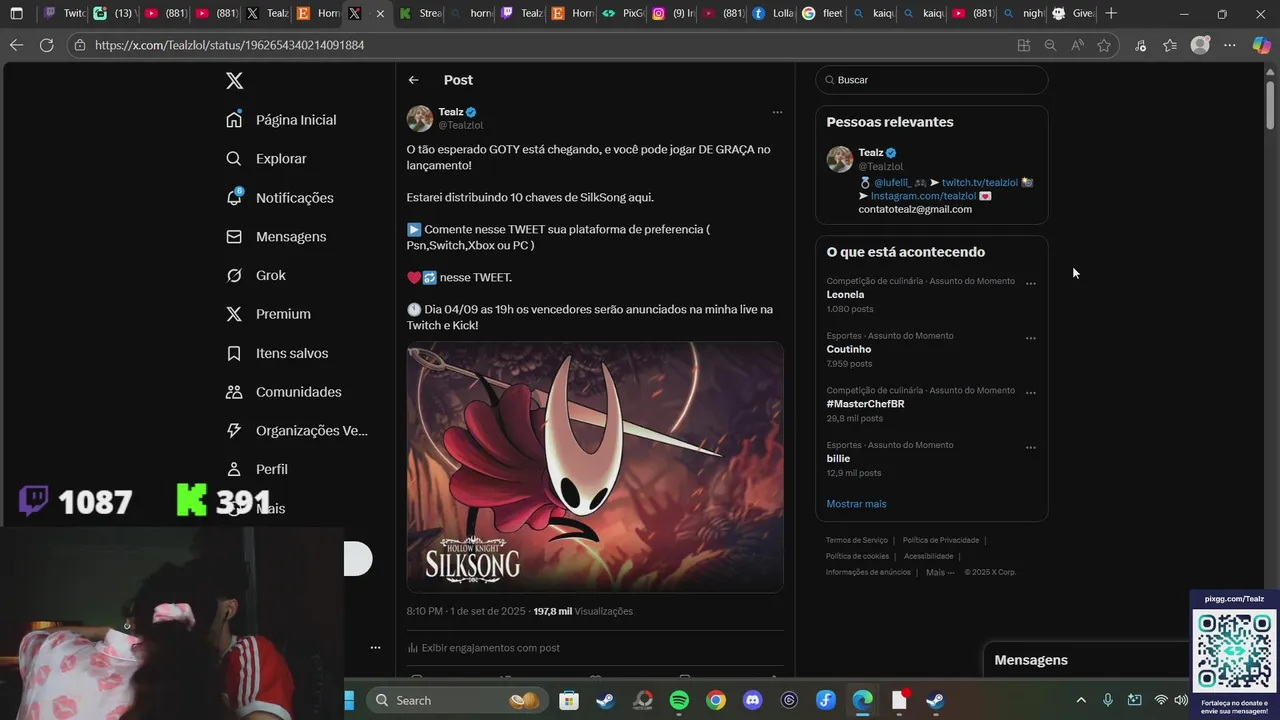Open Wi-Fi settings in system tray
Image resolution: width=1280 pixels, height=720 pixels.
coord(1161,700)
